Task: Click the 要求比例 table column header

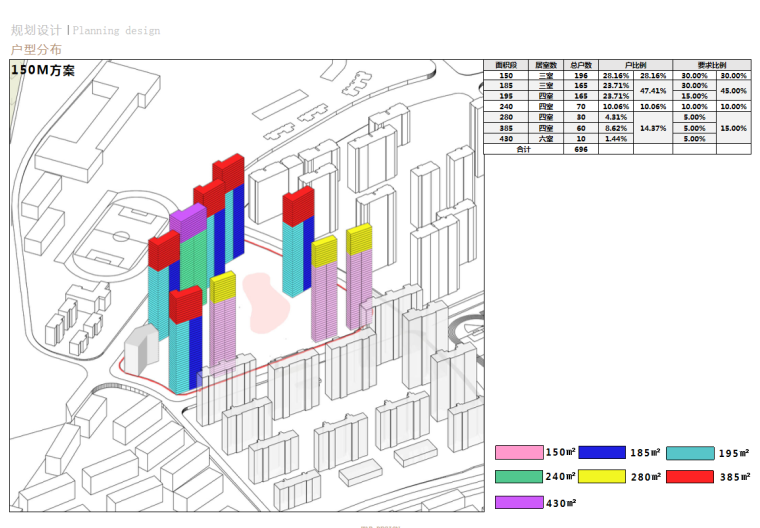Action: click(x=711, y=65)
